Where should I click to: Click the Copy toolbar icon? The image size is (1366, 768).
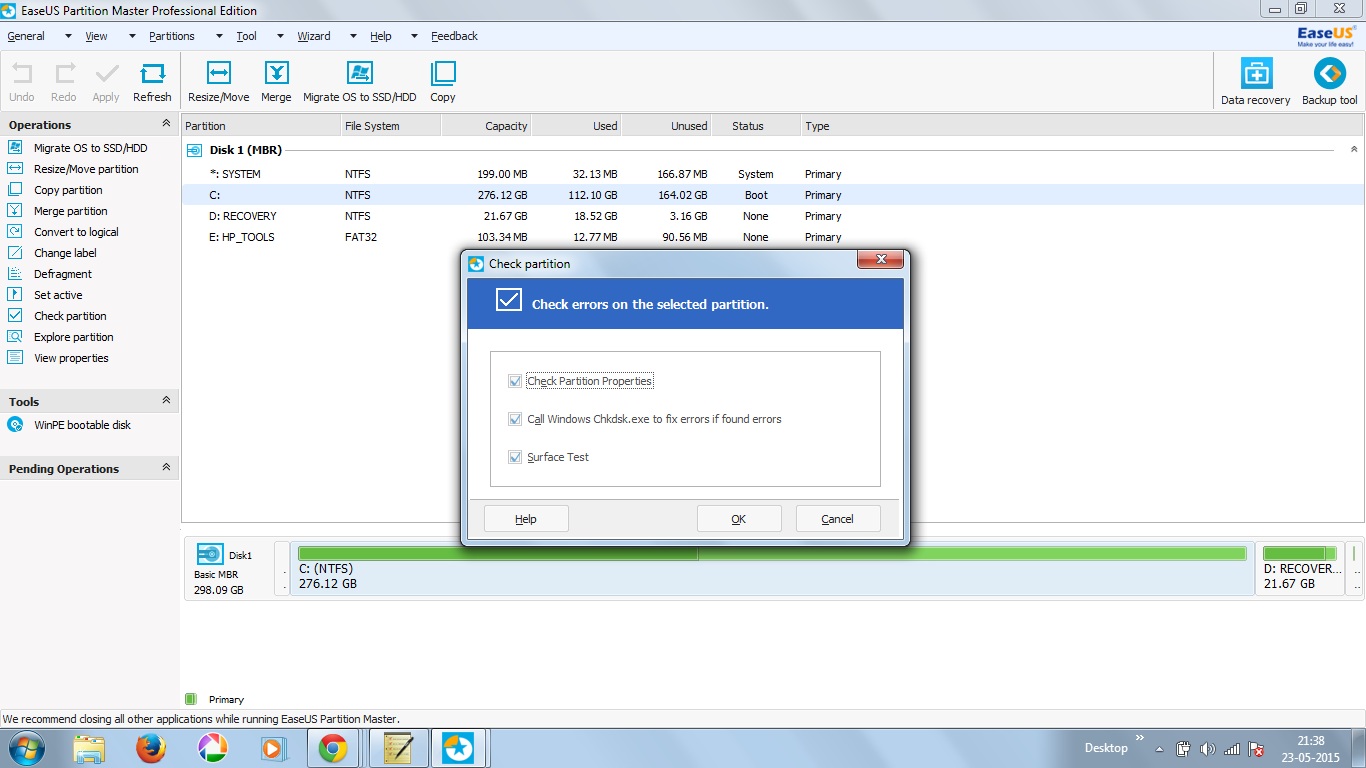[x=443, y=73]
